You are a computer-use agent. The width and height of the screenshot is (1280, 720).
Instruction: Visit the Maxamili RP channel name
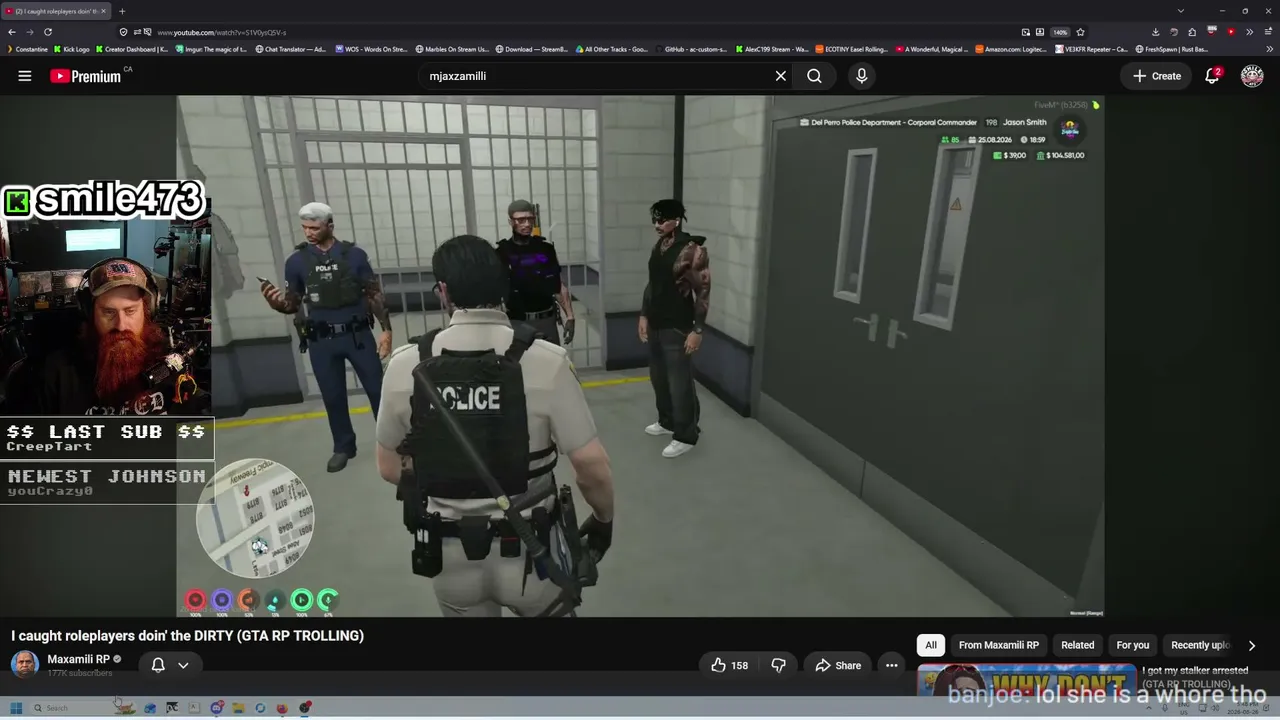point(78,659)
